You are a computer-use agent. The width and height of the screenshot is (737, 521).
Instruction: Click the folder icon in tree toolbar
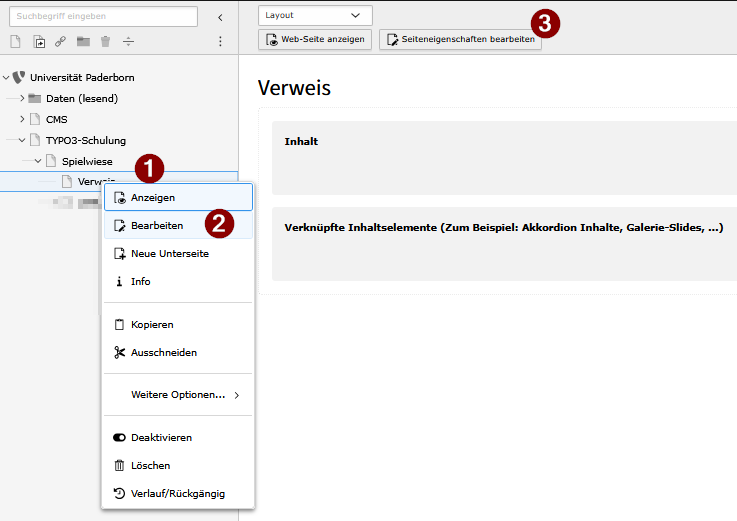pyautogui.click(x=83, y=41)
